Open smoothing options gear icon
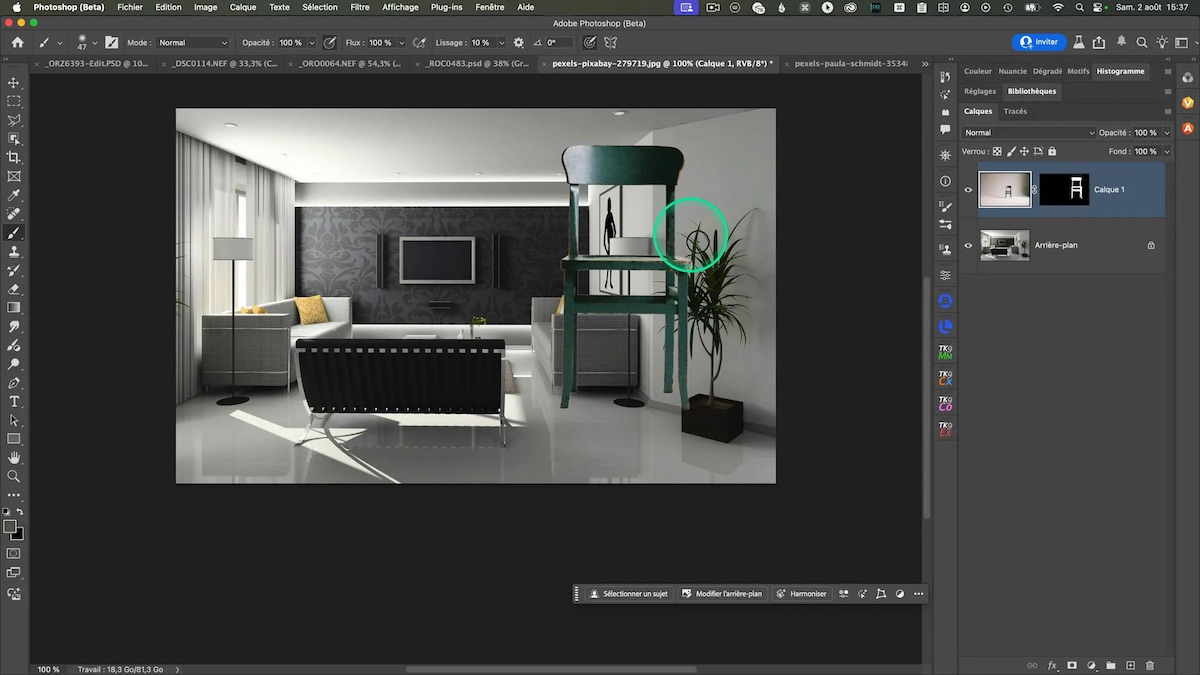This screenshot has height=675, width=1200. (x=518, y=43)
